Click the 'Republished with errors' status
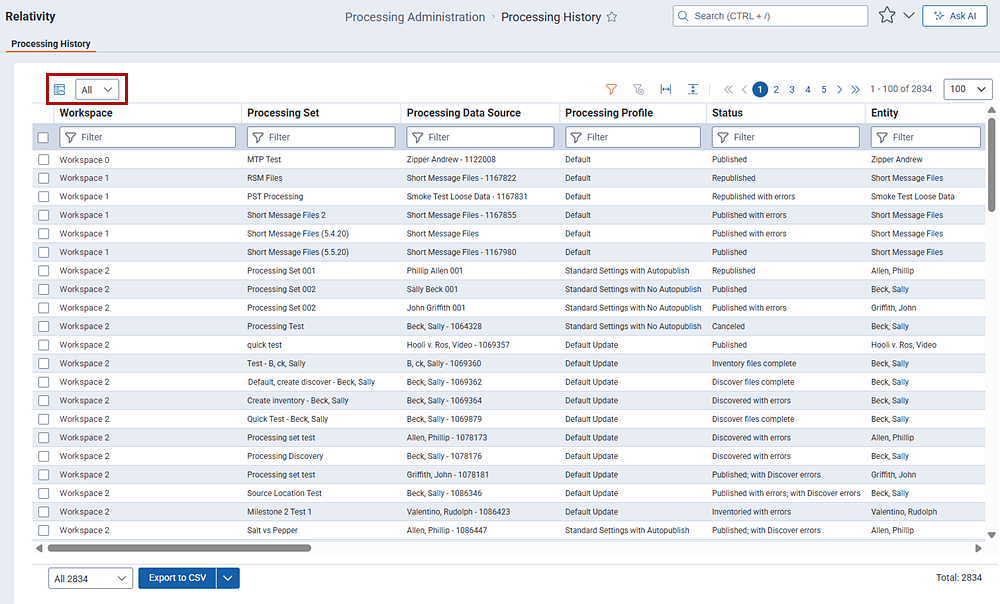Image resolution: width=1000 pixels, height=604 pixels. click(753, 196)
